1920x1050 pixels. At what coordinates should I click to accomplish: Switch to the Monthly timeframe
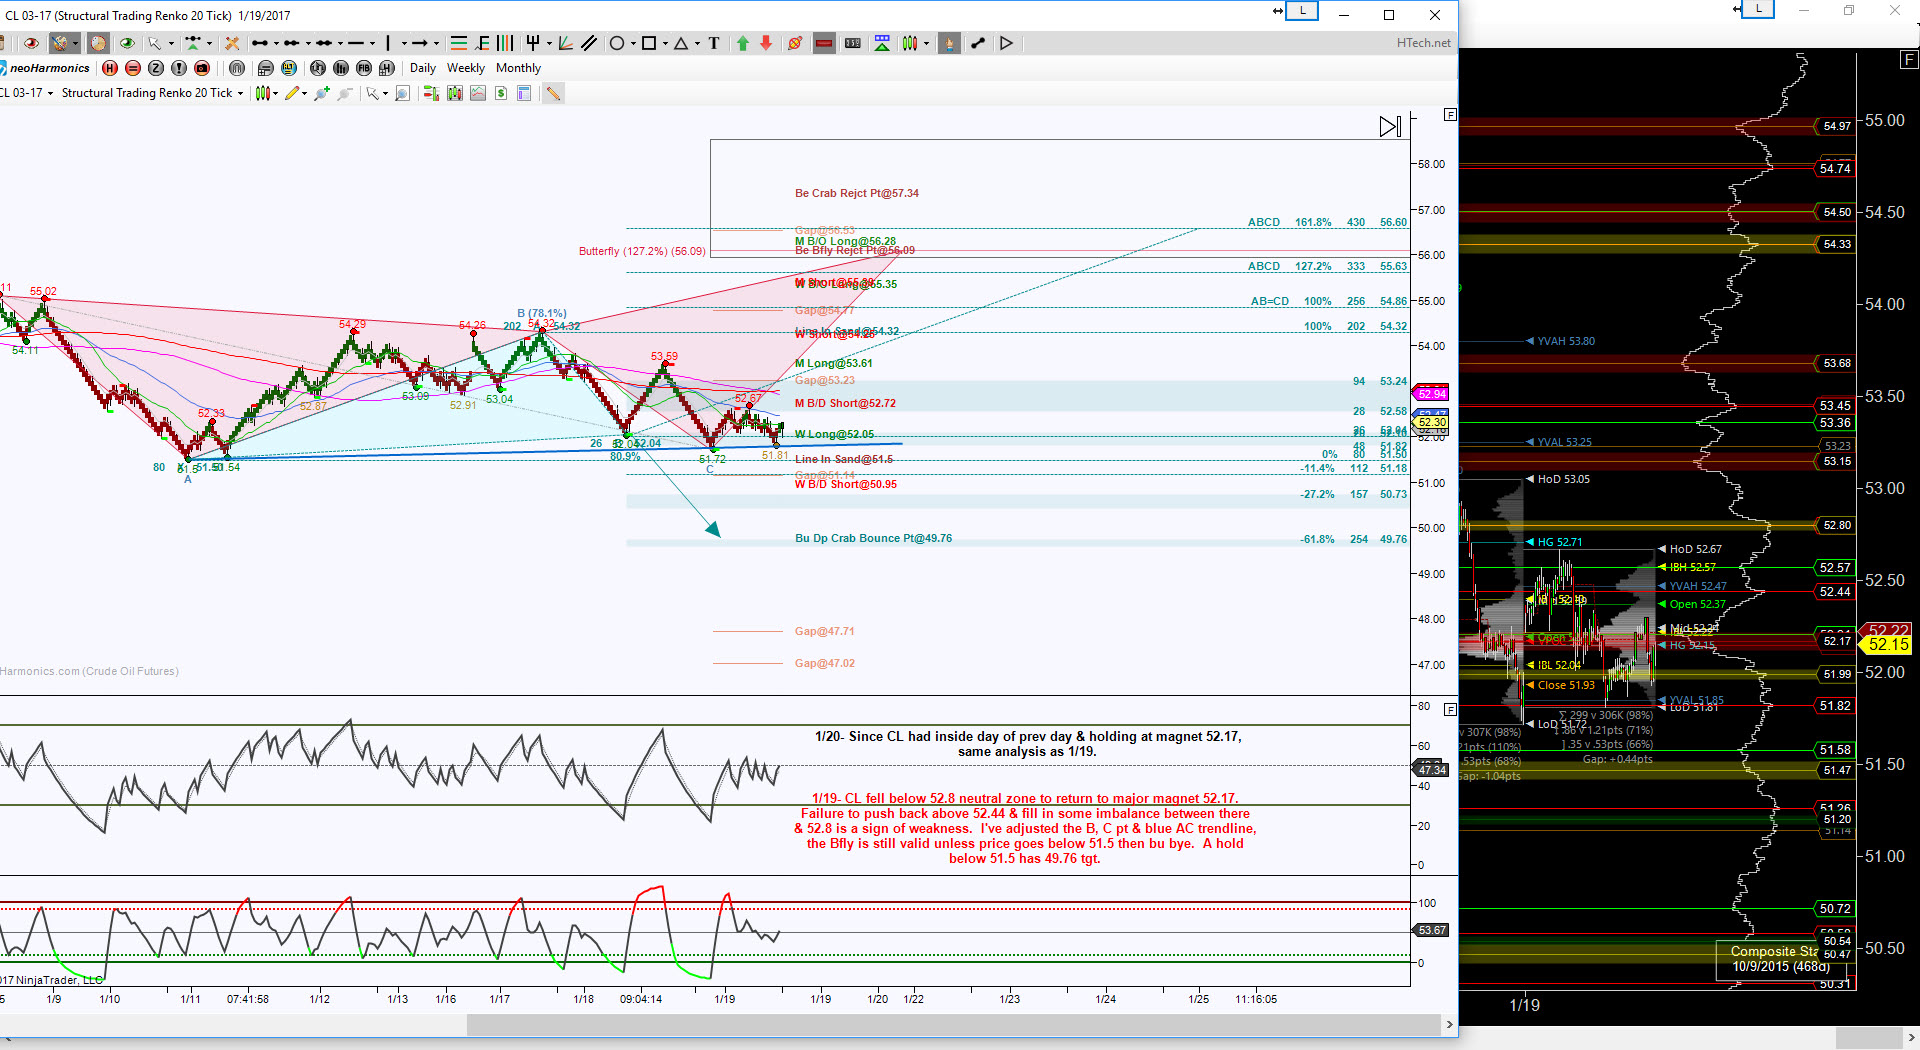(x=518, y=68)
